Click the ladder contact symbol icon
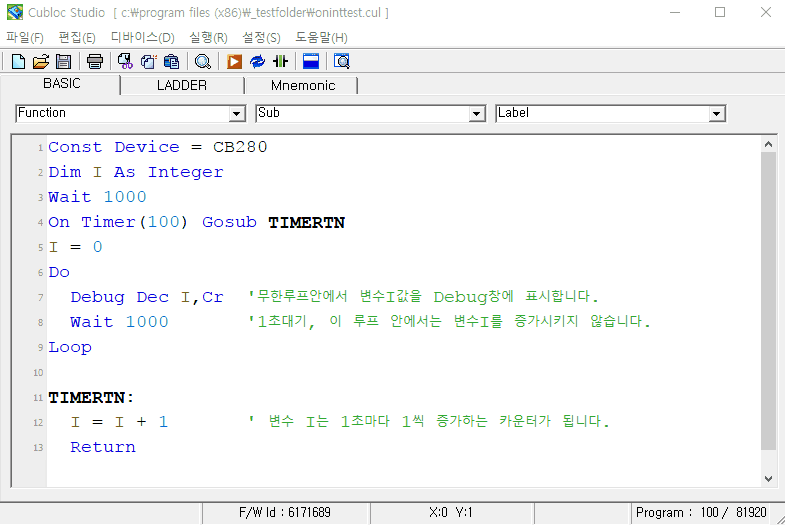The width and height of the screenshot is (785, 525). tap(280, 62)
